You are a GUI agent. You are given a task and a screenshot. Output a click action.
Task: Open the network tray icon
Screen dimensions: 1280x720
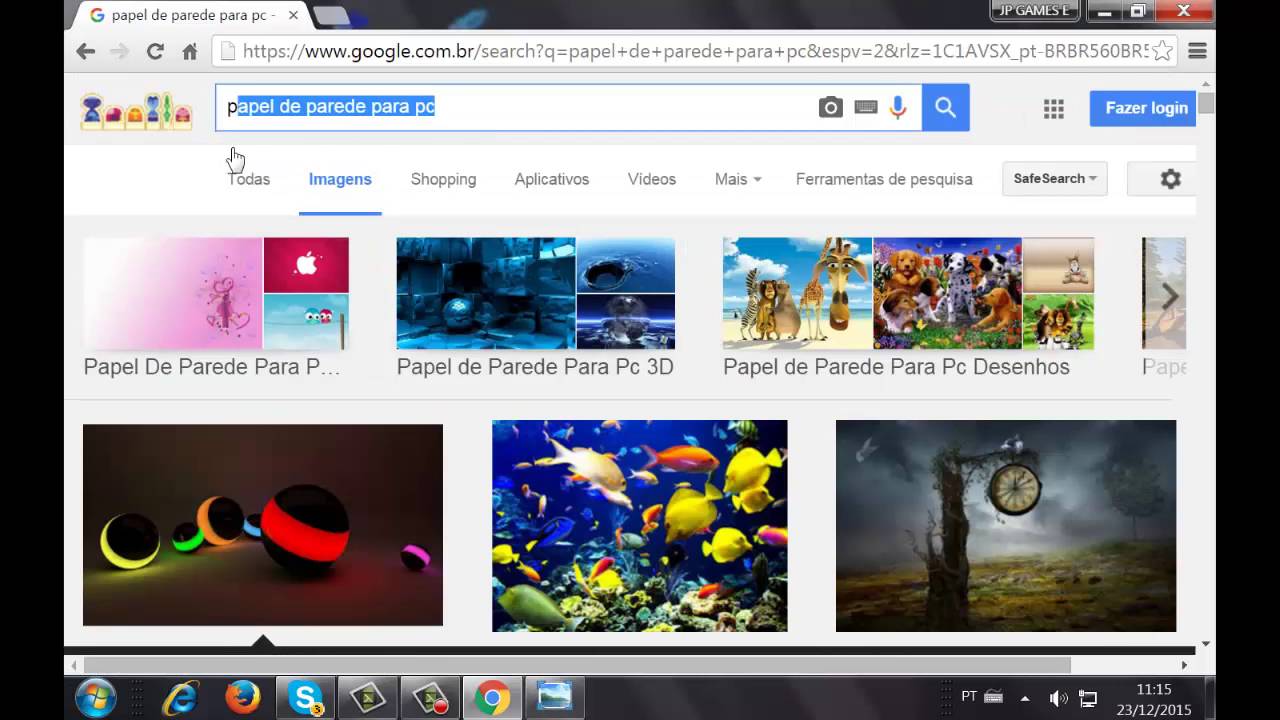(x=1088, y=698)
